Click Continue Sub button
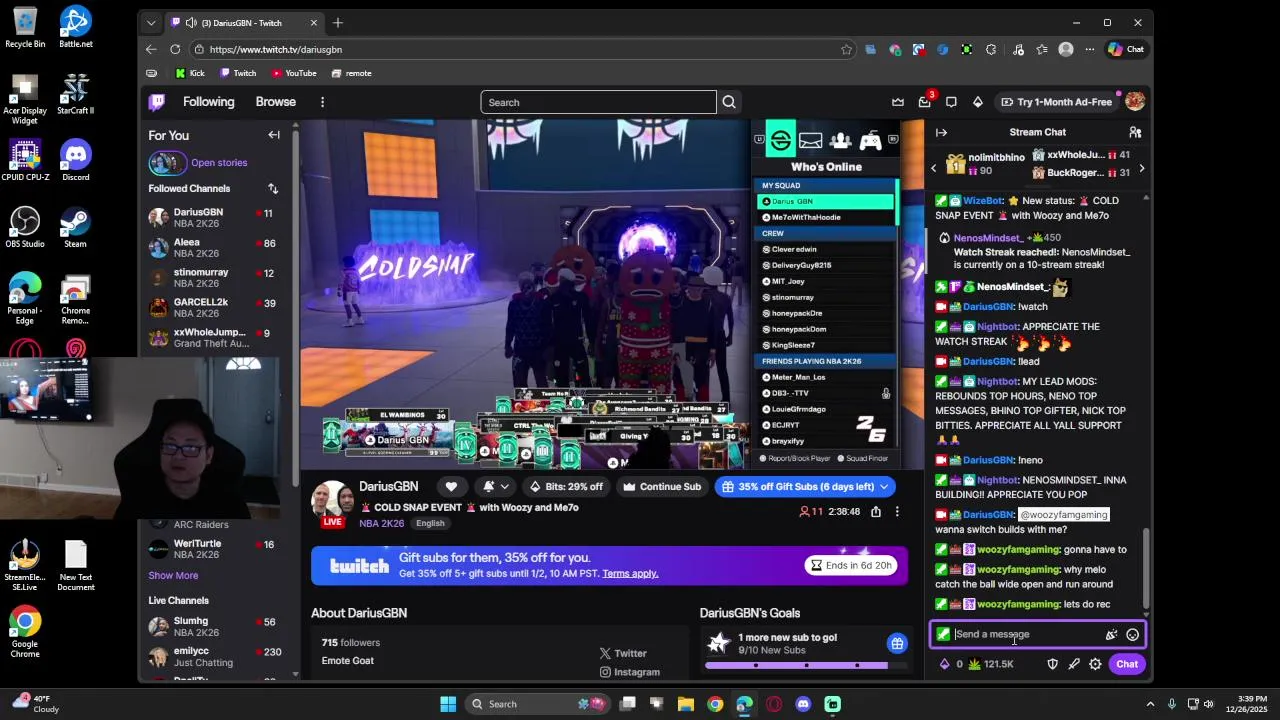This screenshot has height=720, width=1280. [661, 486]
